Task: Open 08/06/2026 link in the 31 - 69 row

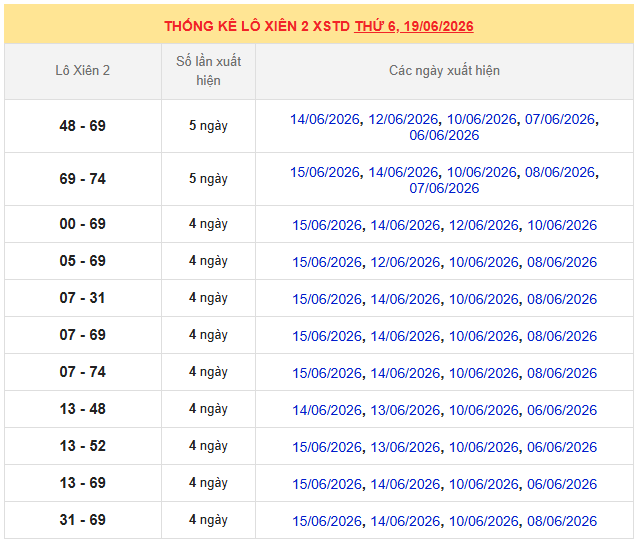Action: (x=562, y=521)
